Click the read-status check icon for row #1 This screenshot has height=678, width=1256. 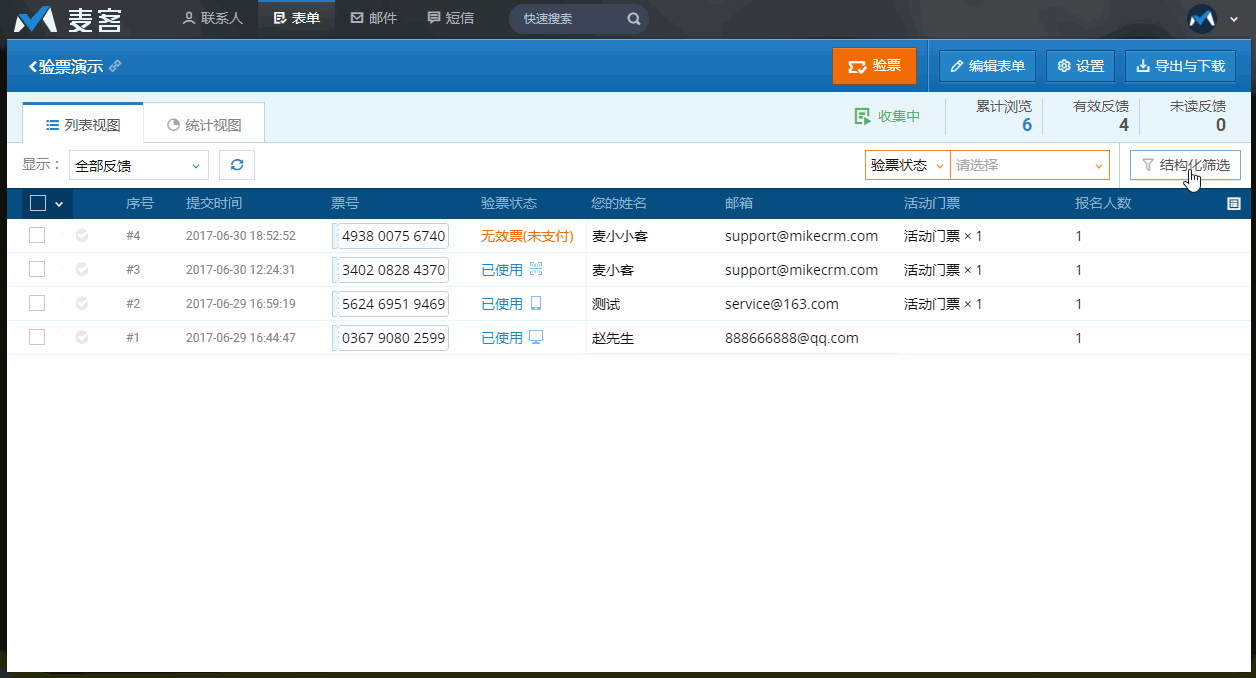click(82, 338)
